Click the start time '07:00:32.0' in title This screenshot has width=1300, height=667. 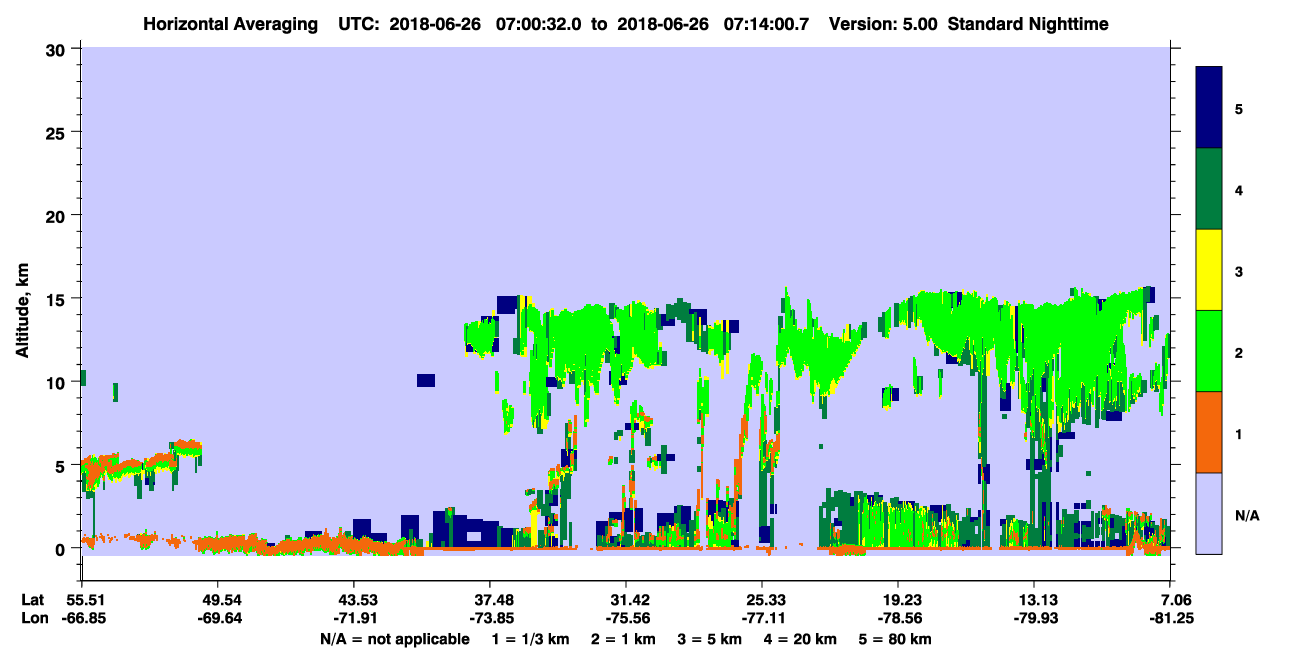[539, 23]
